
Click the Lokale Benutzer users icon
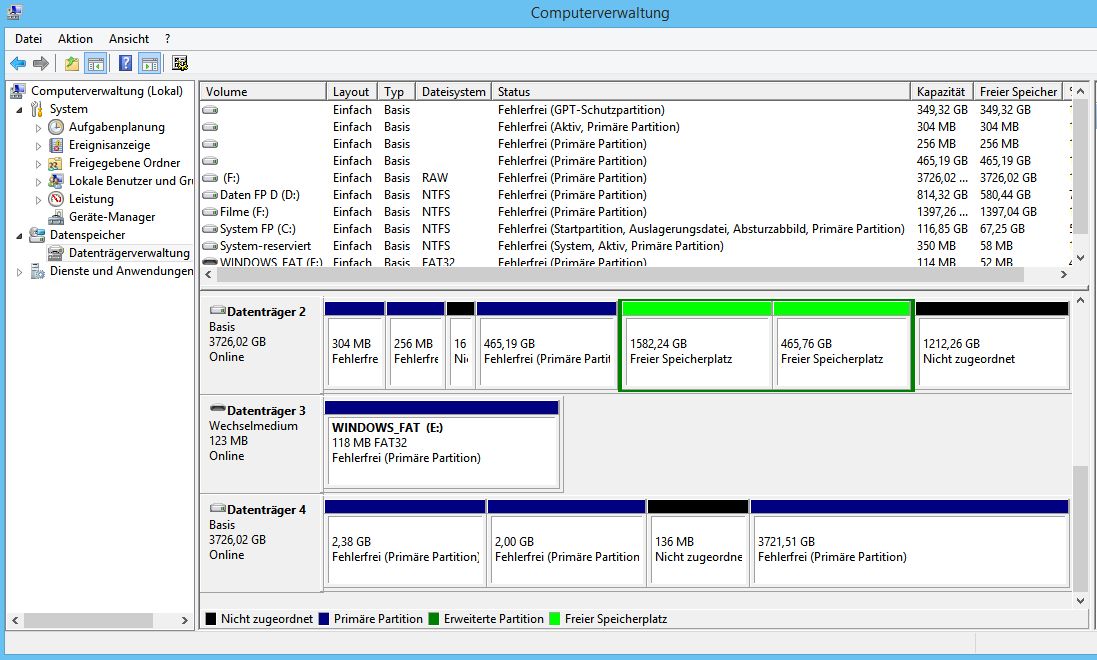[56, 181]
